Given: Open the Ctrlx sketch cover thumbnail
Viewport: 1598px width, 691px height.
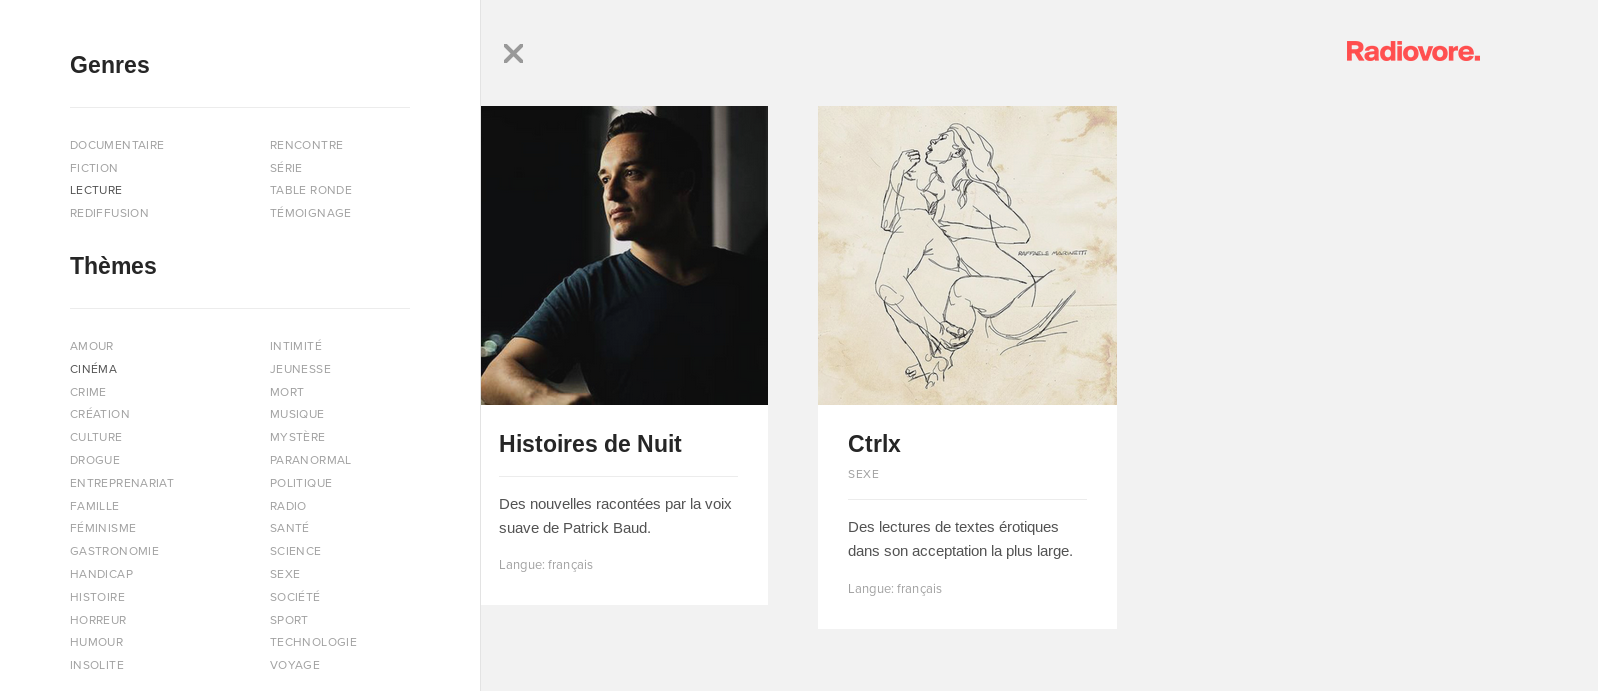Looking at the screenshot, I should [x=967, y=255].
